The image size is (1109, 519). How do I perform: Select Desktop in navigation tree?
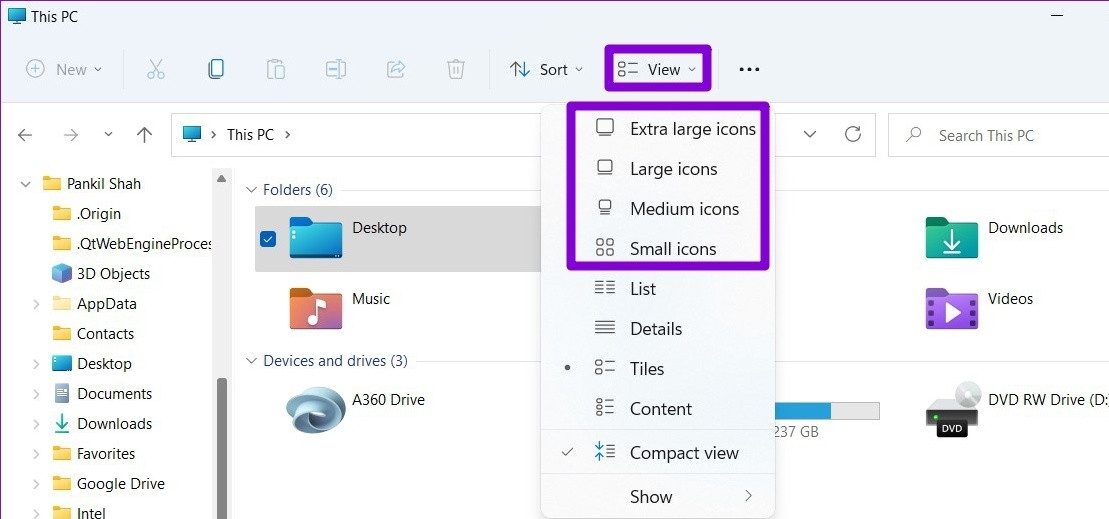click(x=104, y=363)
